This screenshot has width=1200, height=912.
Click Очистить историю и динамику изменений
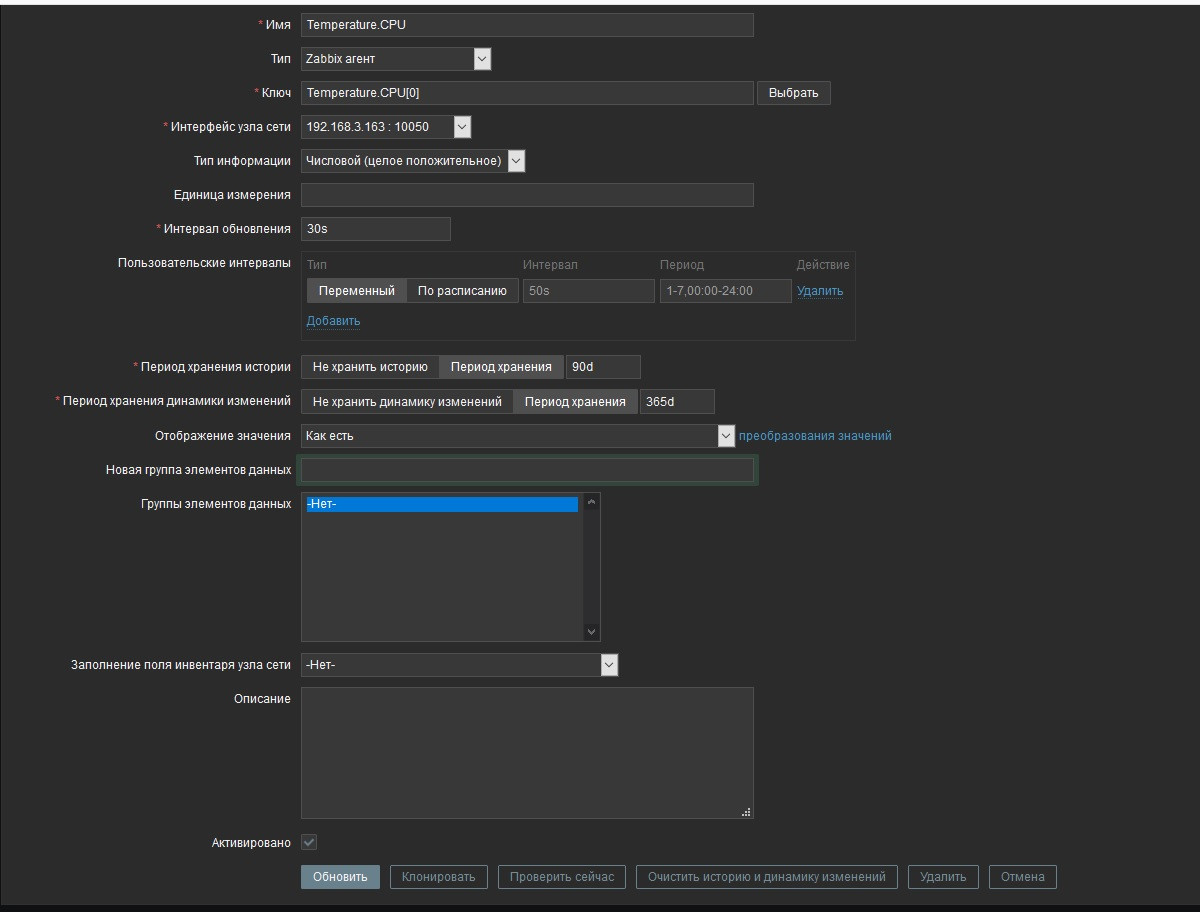click(766, 877)
